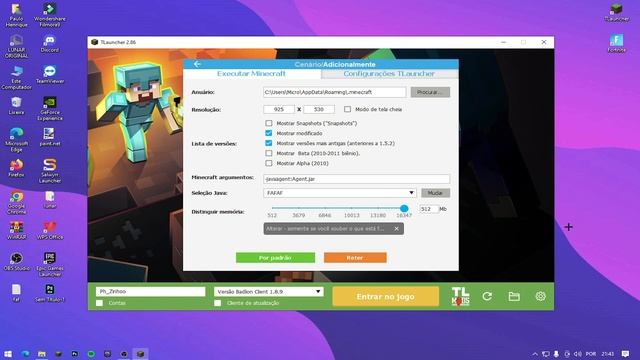640x360 pixels.
Task: Open Paulo Henrique user folder icon
Action: point(16,15)
